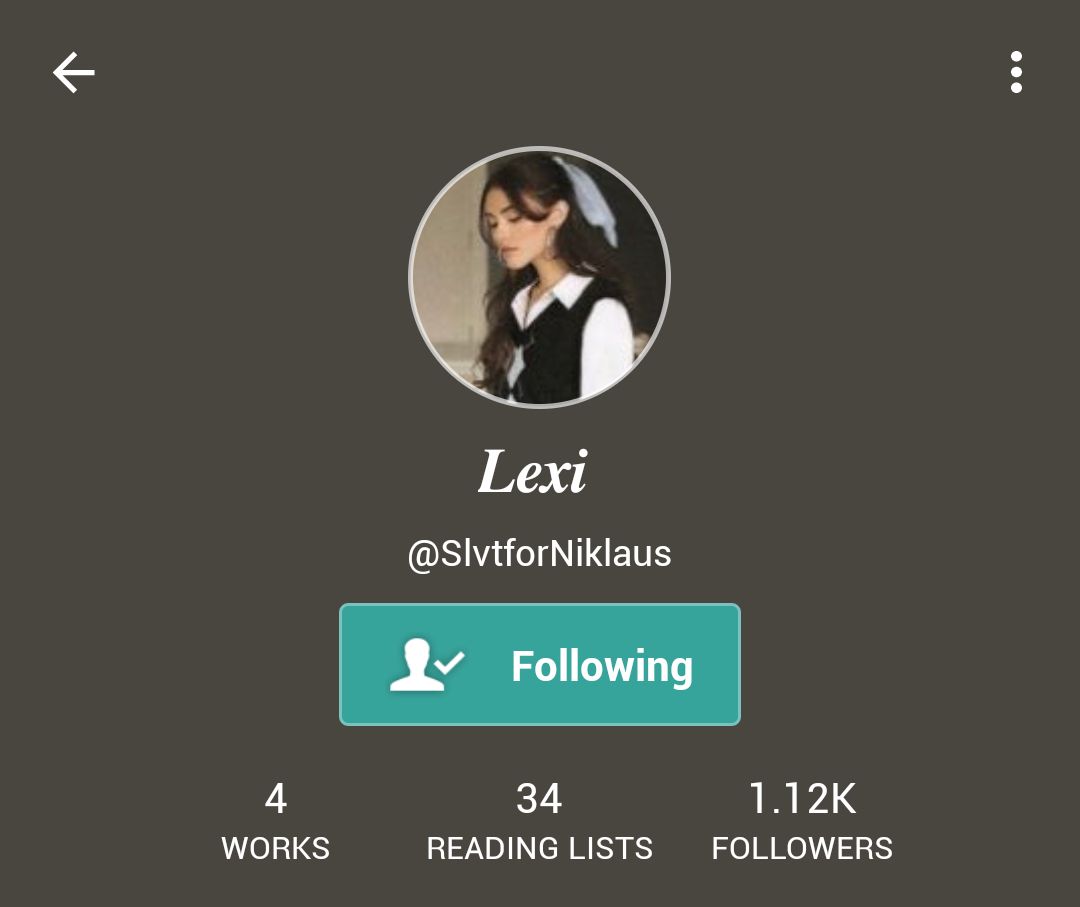Open the FOLLOWERS list label
The width and height of the screenshot is (1080, 907).
click(x=802, y=848)
